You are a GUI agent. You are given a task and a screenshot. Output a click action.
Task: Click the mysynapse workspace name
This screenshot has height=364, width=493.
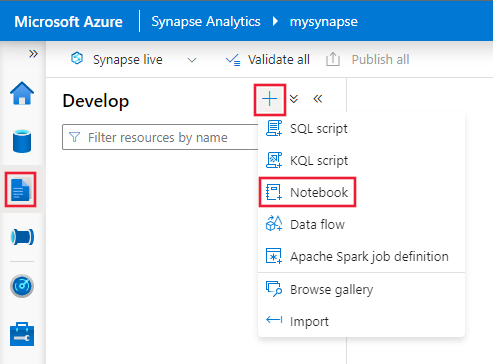point(323,22)
